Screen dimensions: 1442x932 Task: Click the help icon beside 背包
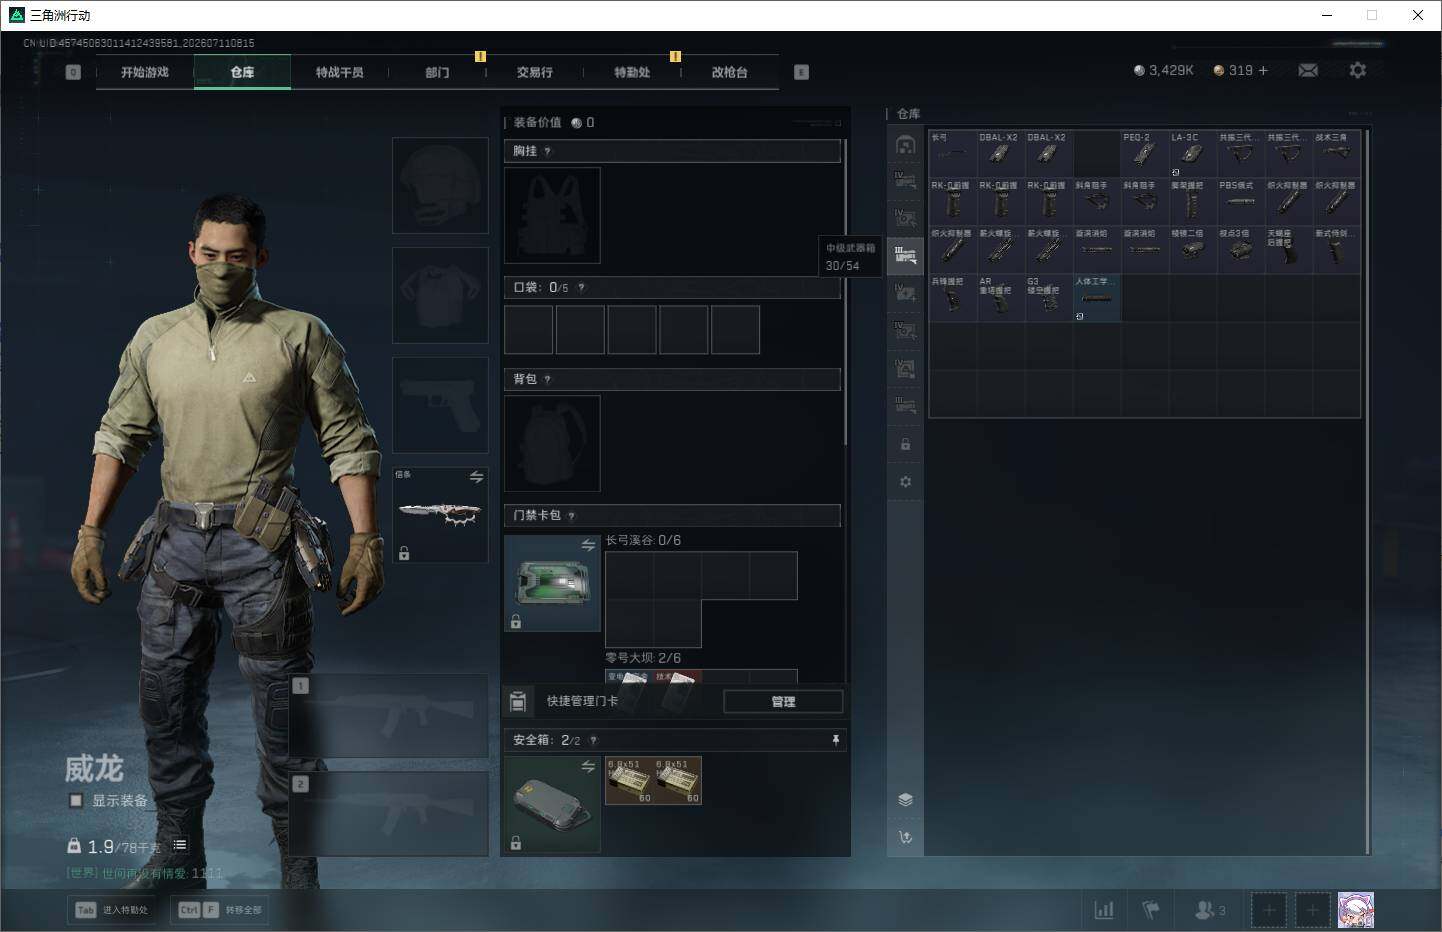(x=547, y=379)
